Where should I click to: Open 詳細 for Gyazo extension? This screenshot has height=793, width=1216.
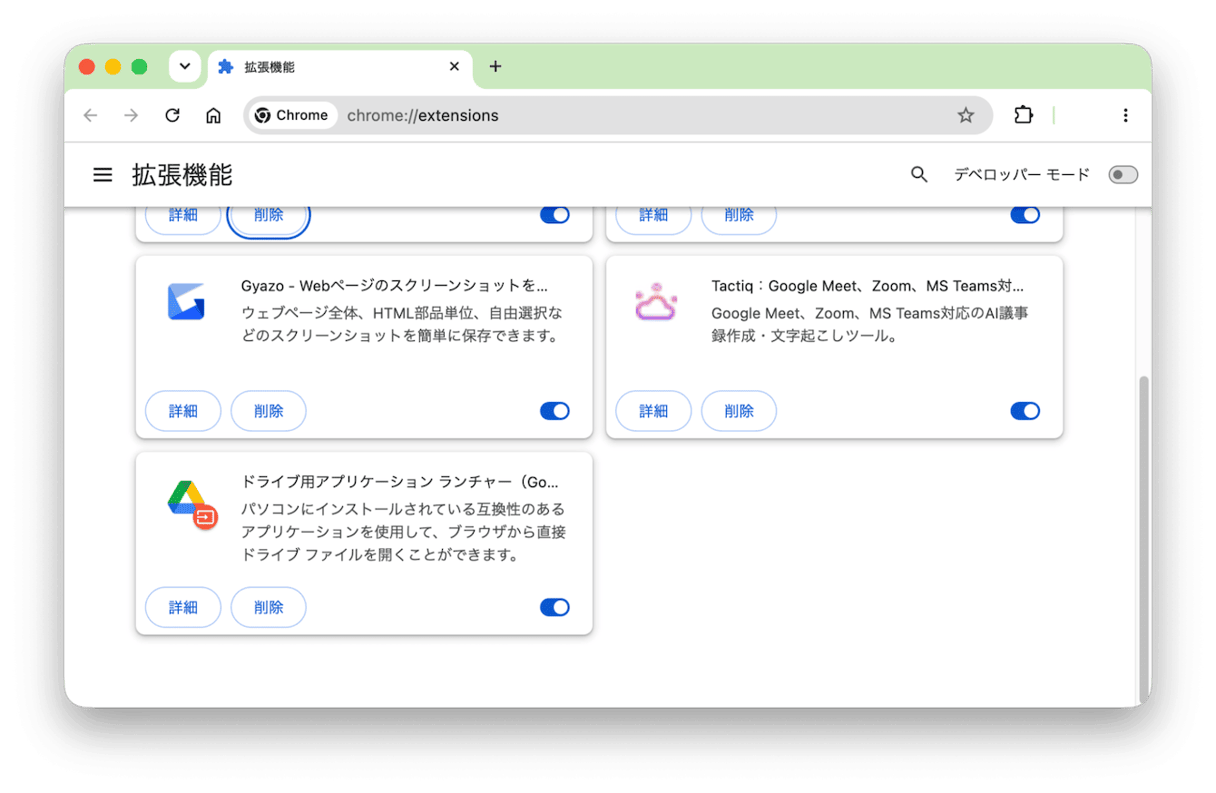pyautogui.click(x=183, y=411)
